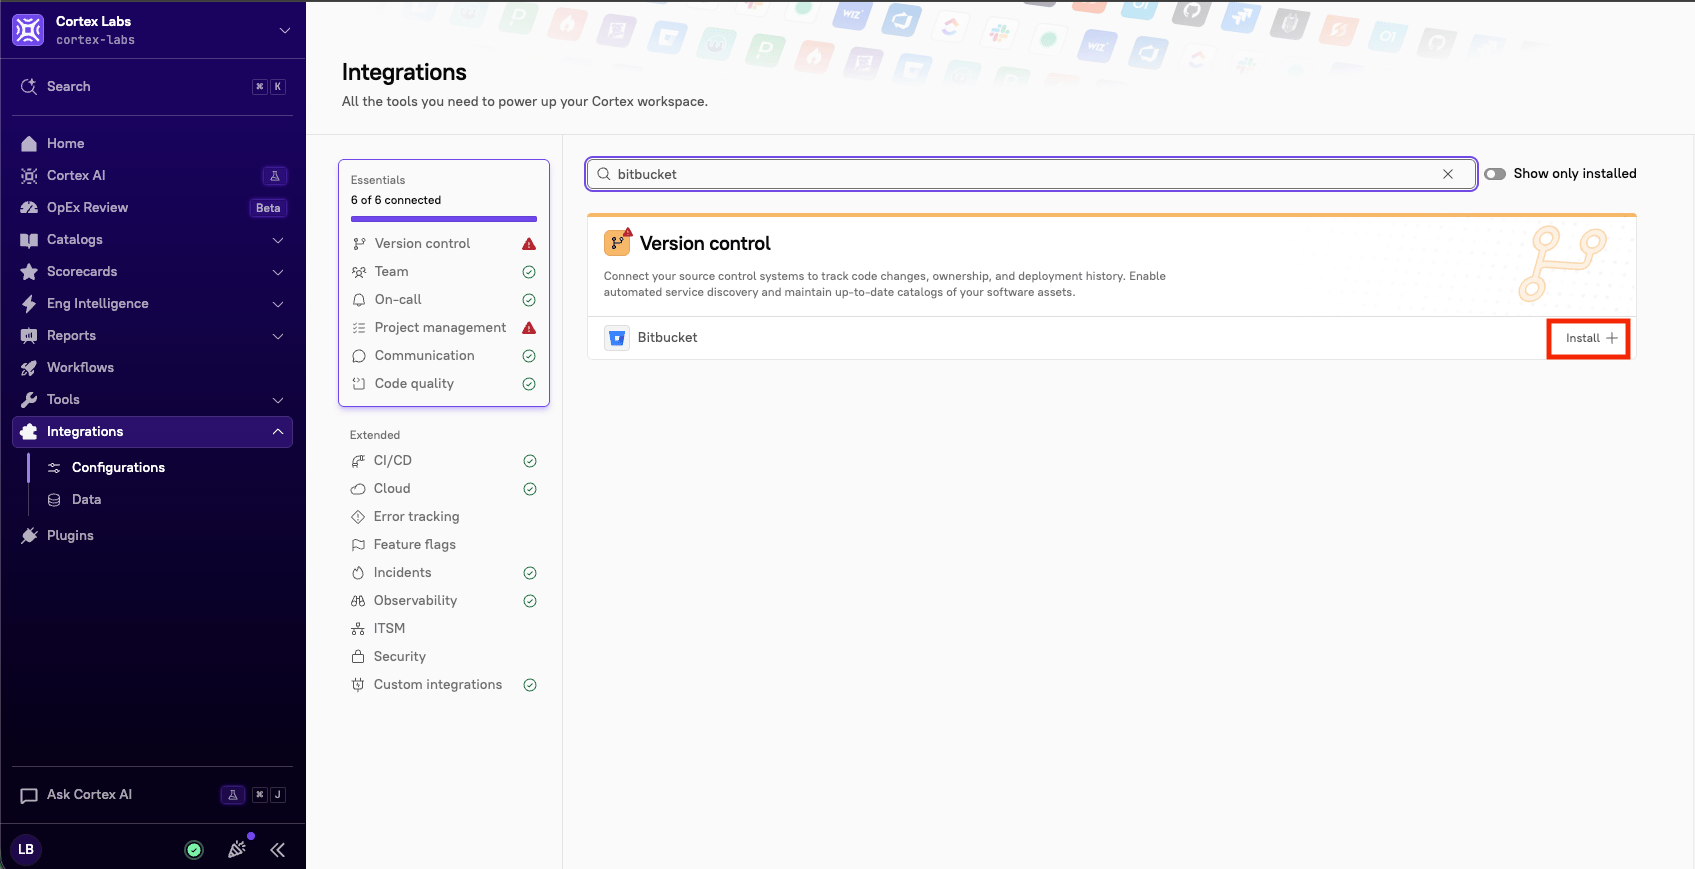Image resolution: width=1695 pixels, height=869 pixels.
Task: Open the sidebar Search button
Action: [x=152, y=87]
